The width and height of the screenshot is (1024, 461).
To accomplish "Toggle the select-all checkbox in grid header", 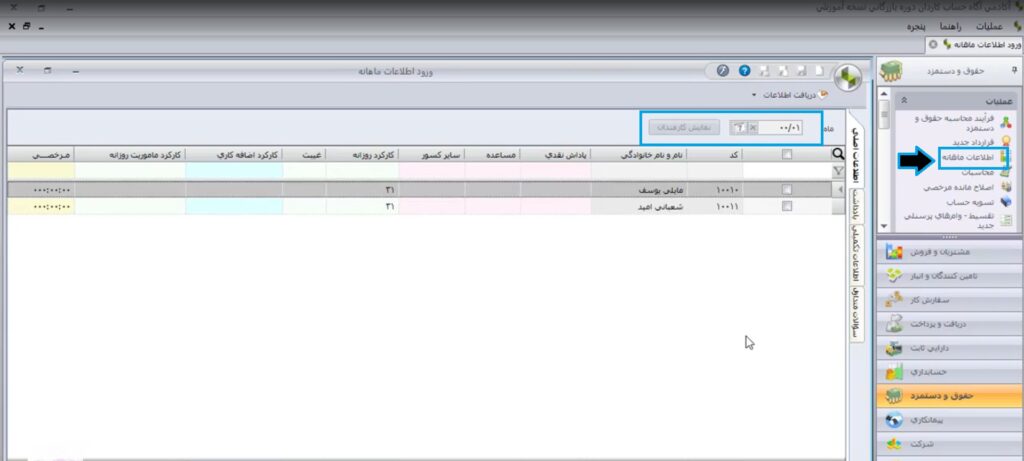I will 787,154.
